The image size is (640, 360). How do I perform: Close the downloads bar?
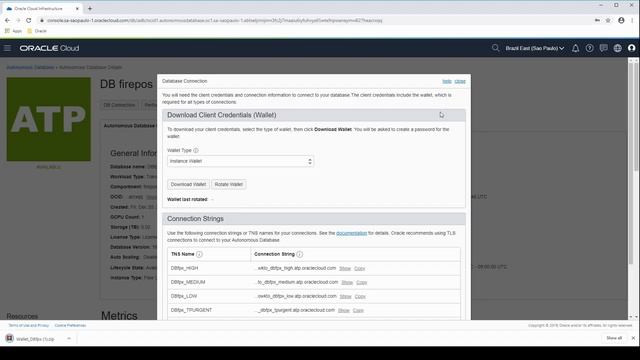tap(633, 338)
